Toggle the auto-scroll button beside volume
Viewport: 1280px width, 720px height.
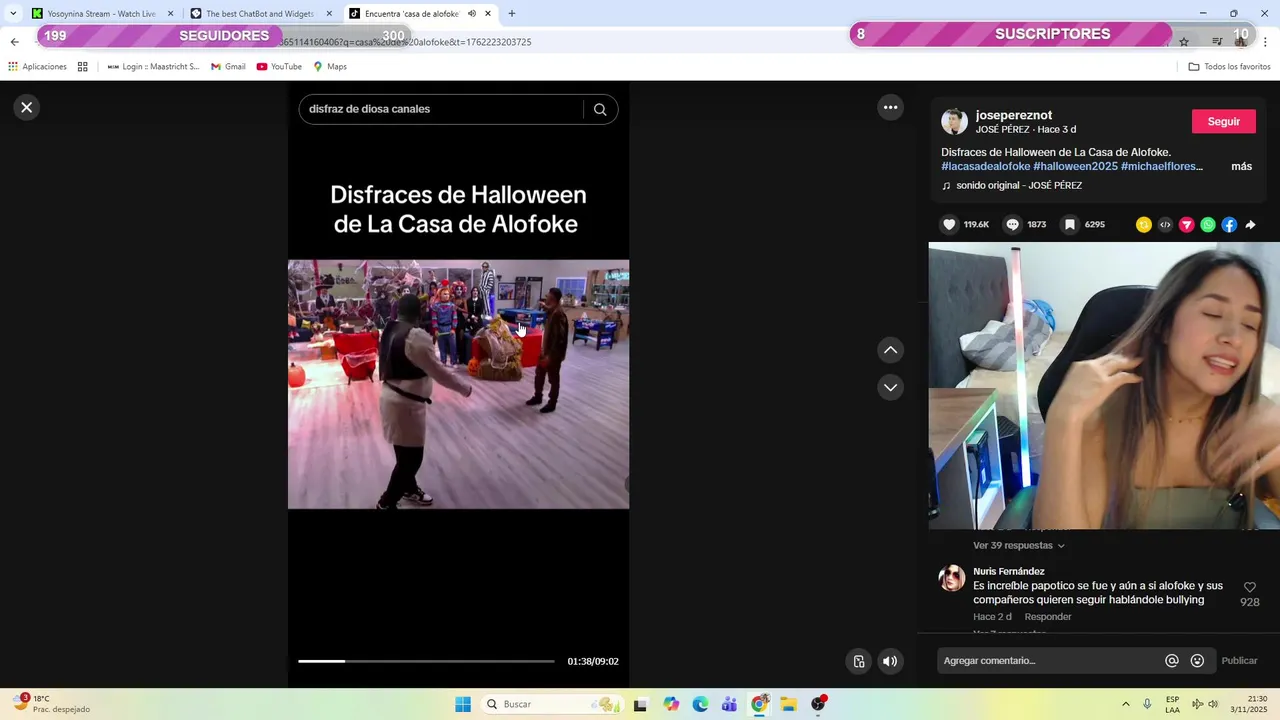click(x=859, y=661)
